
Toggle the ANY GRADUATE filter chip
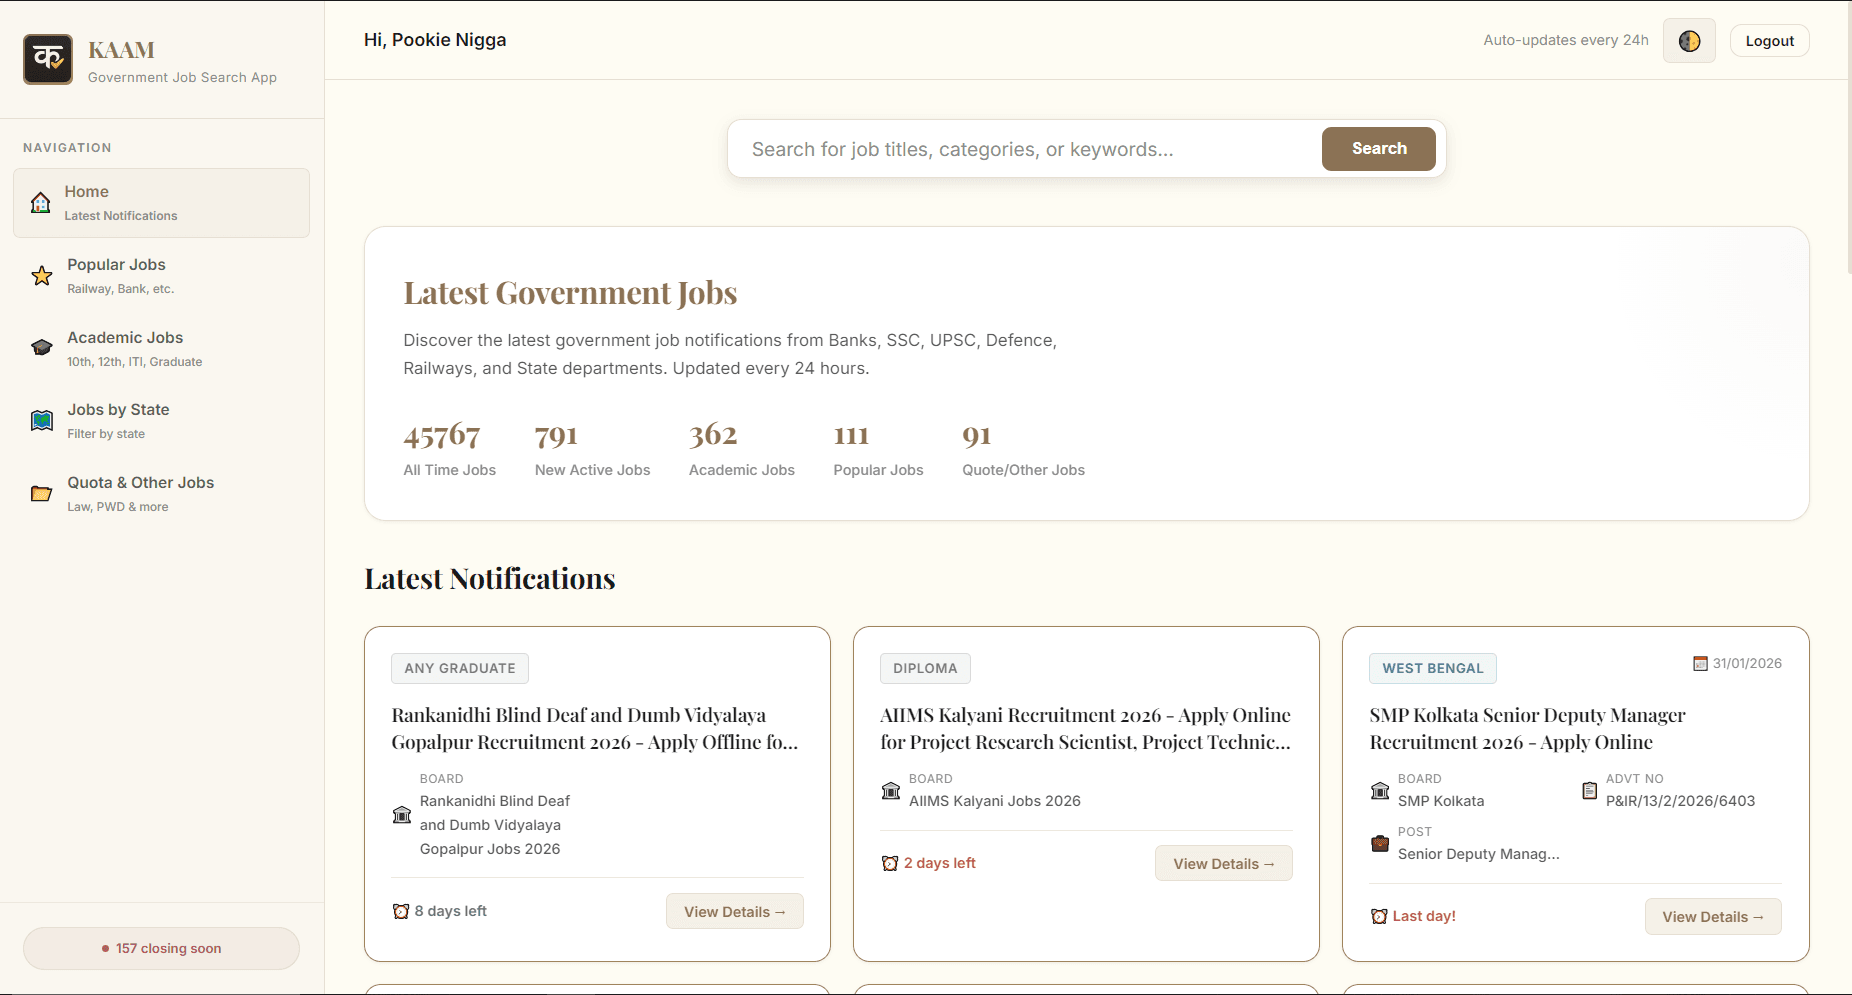(459, 668)
